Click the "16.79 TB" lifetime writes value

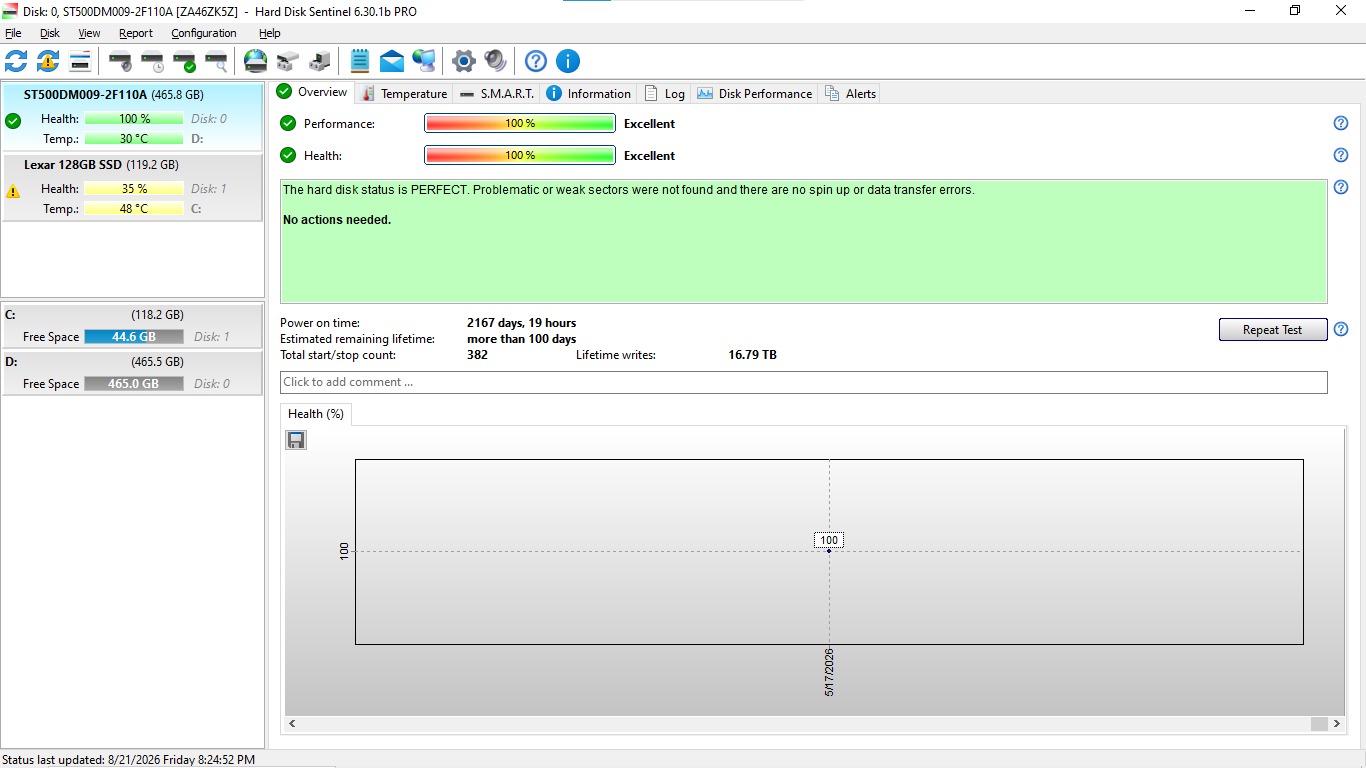click(x=753, y=355)
